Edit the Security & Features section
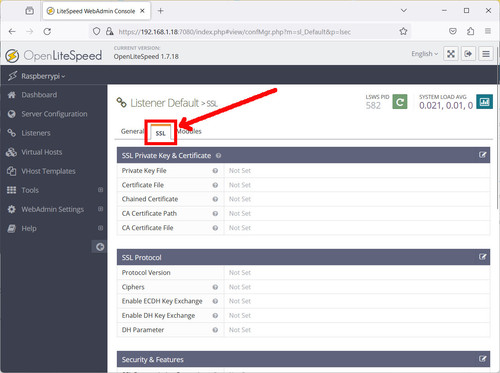The image size is (500, 373). click(482, 359)
